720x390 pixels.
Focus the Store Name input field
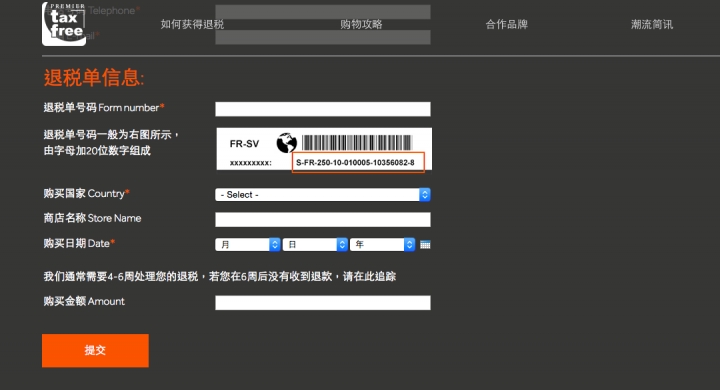323,220
